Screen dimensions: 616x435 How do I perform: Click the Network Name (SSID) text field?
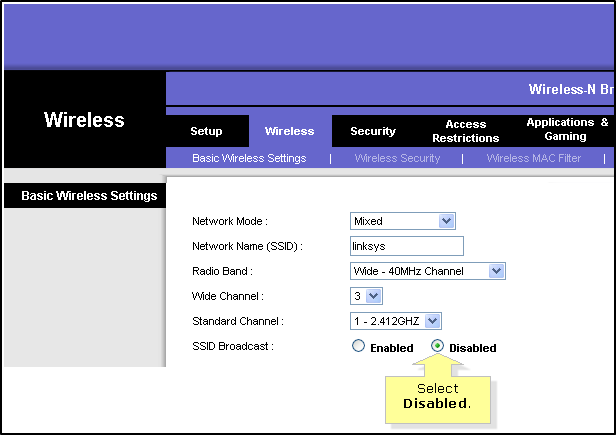[x=407, y=246]
